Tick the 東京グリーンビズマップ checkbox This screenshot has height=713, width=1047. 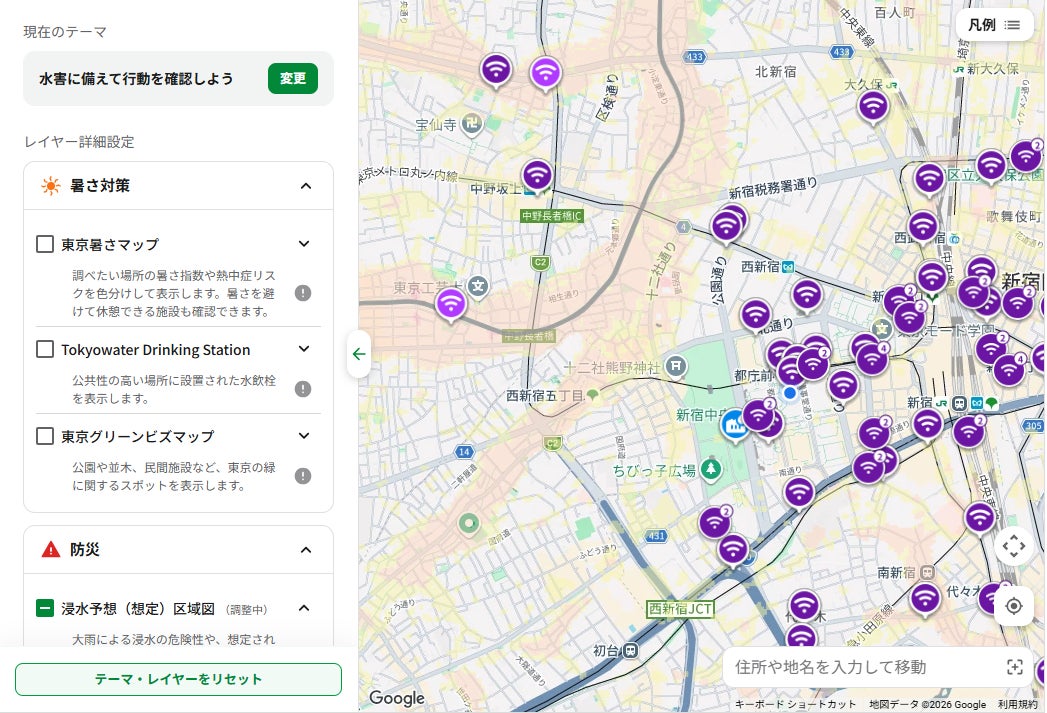(x=45, y=436)
